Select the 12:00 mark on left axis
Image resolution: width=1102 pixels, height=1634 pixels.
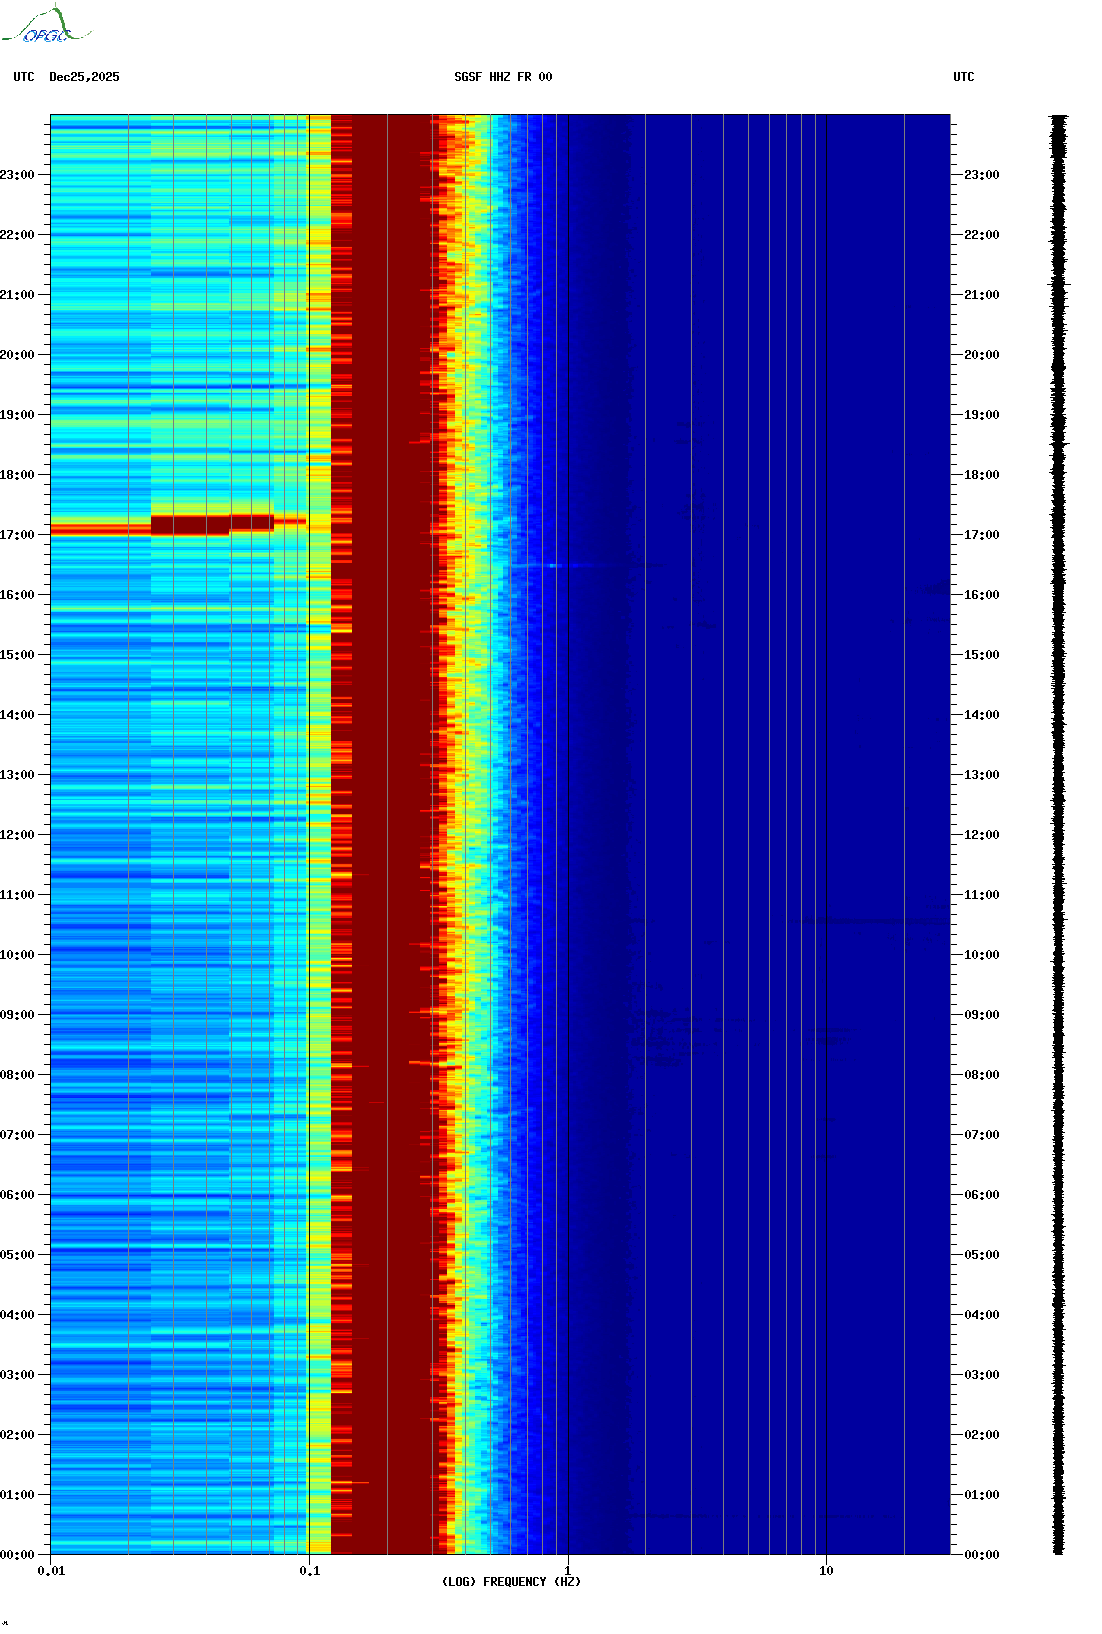[x=17, y=835]
